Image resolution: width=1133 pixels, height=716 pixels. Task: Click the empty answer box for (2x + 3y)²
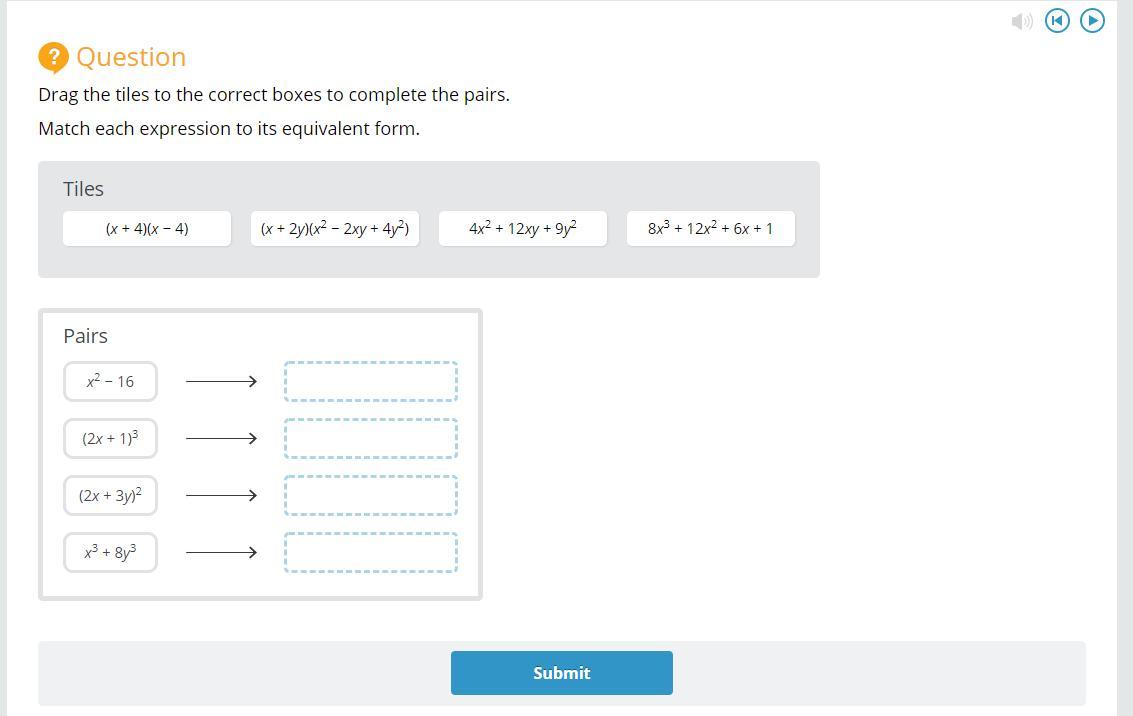pos(371,495)
